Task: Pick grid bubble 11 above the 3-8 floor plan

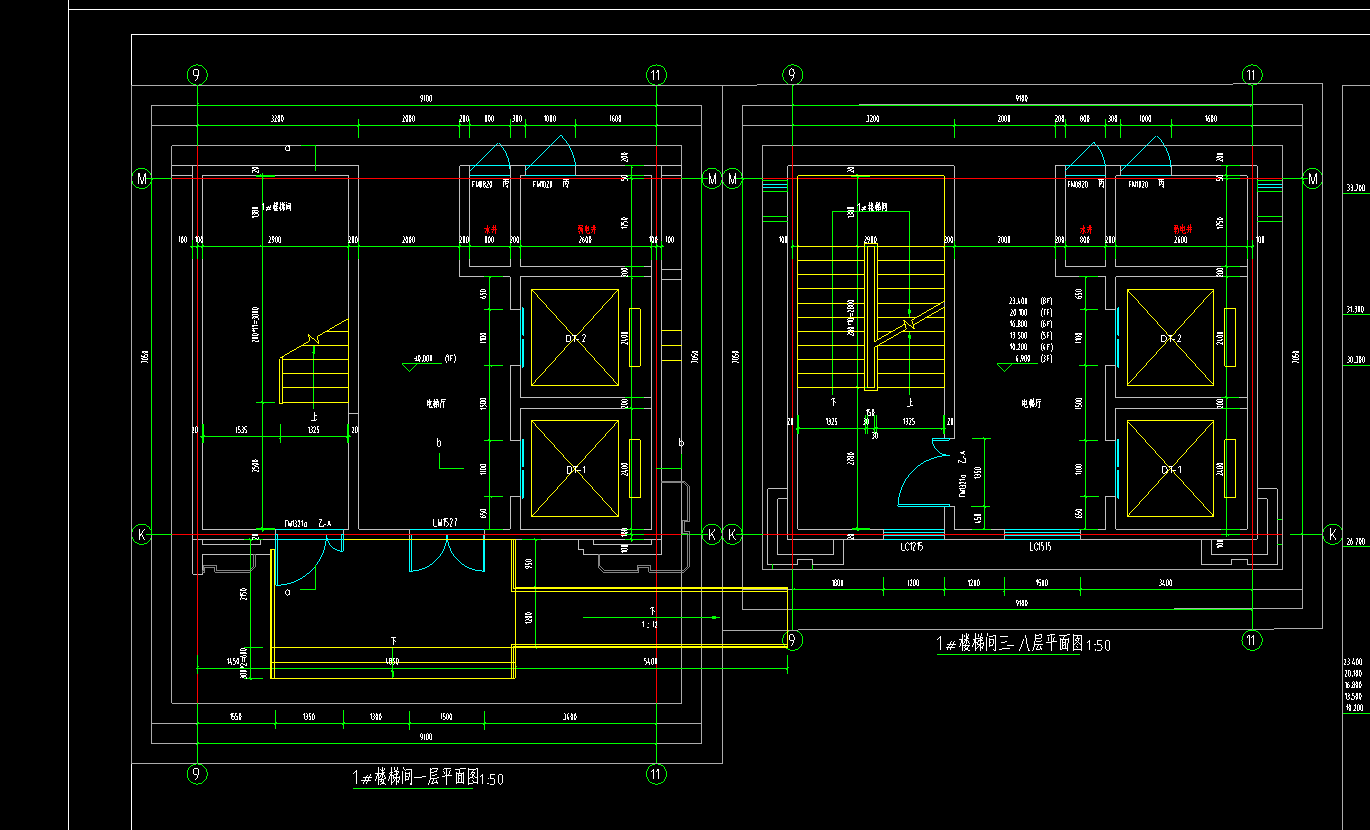Action: (x=1251, y=74)
